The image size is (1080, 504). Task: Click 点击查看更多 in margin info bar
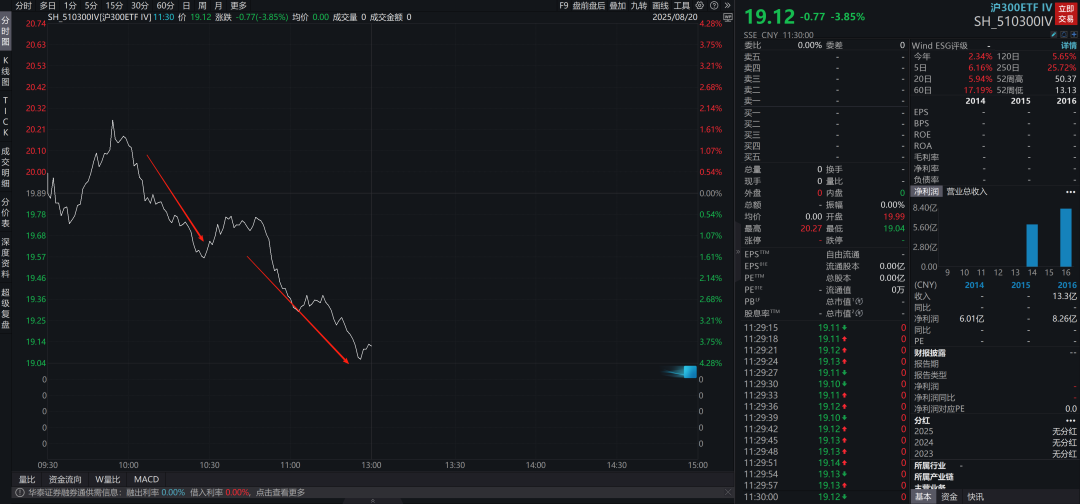280,492
